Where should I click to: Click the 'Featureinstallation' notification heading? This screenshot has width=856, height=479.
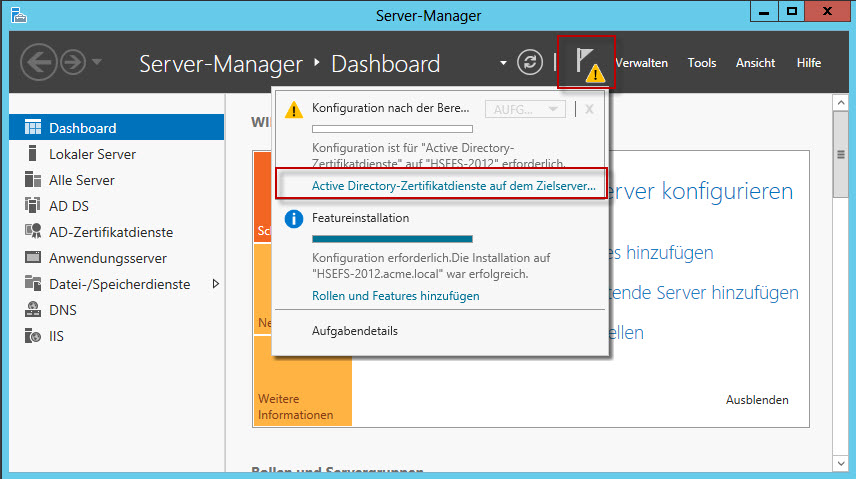point(360,218)
